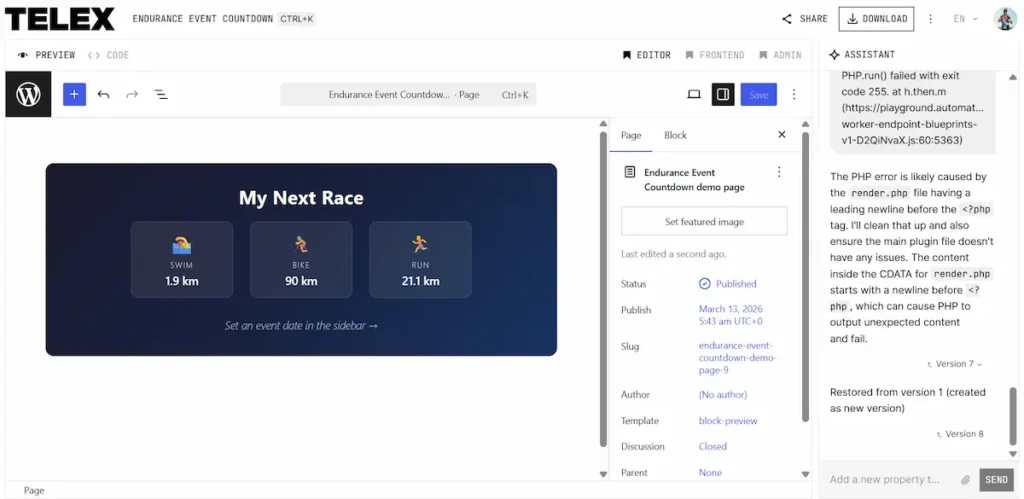The width and height of the screenshot is (1024, 499).
Task: Click the assistant chat scrollbar thumb
Action: click(x=1013, y=417)
